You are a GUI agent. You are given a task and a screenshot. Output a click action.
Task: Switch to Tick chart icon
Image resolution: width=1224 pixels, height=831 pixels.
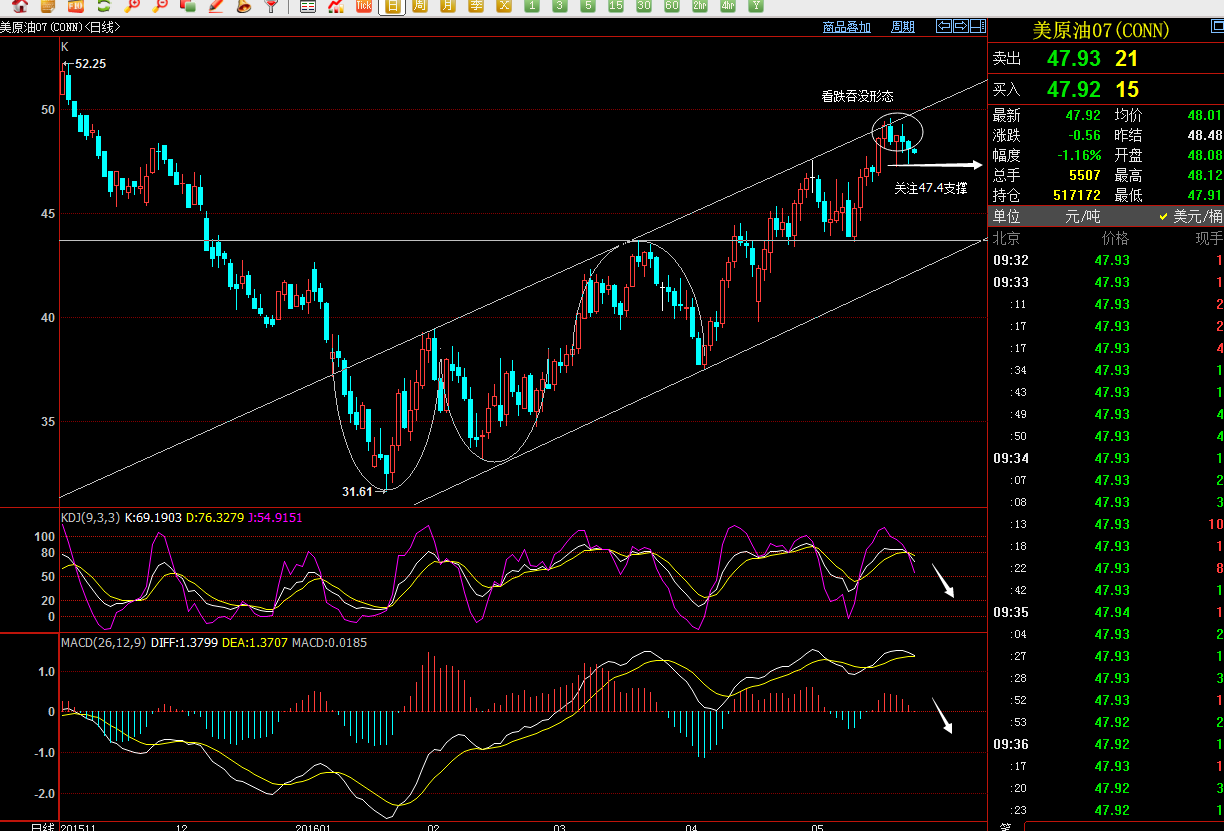point(364,6)
